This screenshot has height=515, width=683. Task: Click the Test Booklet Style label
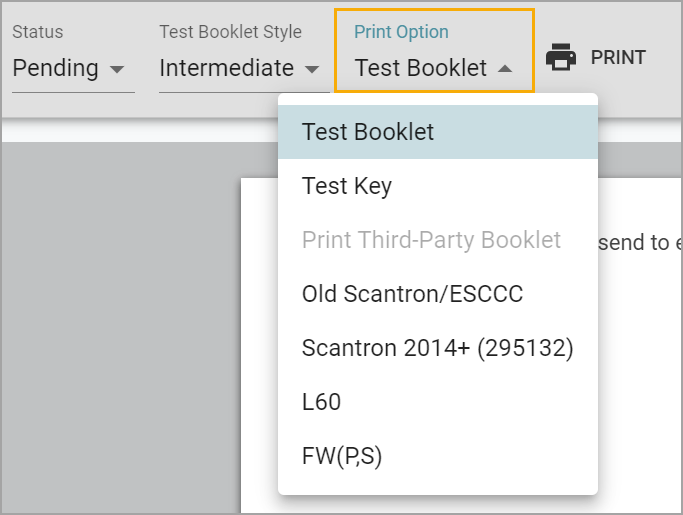point(230,32)
